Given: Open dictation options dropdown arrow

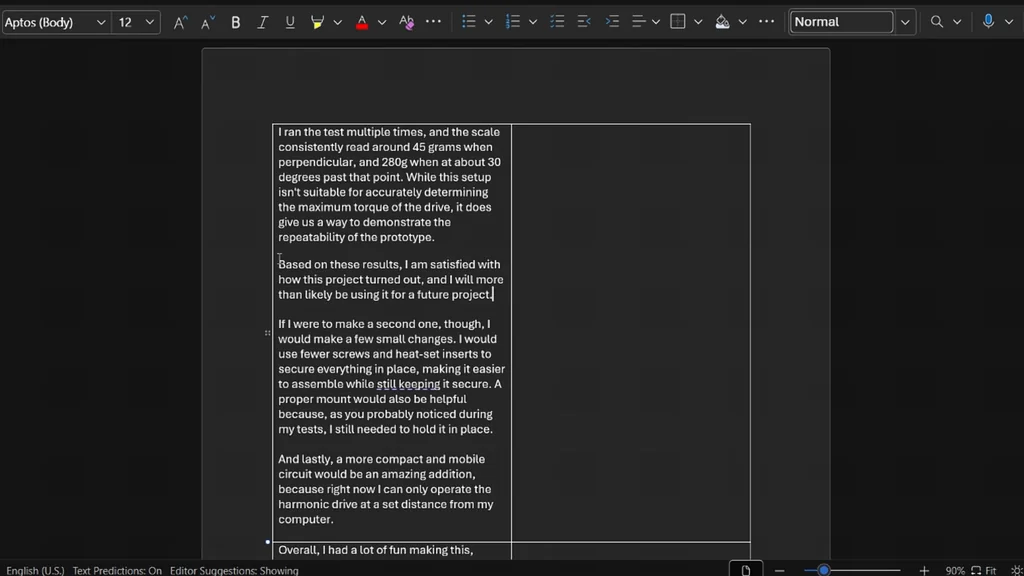Looking at the screenshot, I should click(x=1009, y=22).
